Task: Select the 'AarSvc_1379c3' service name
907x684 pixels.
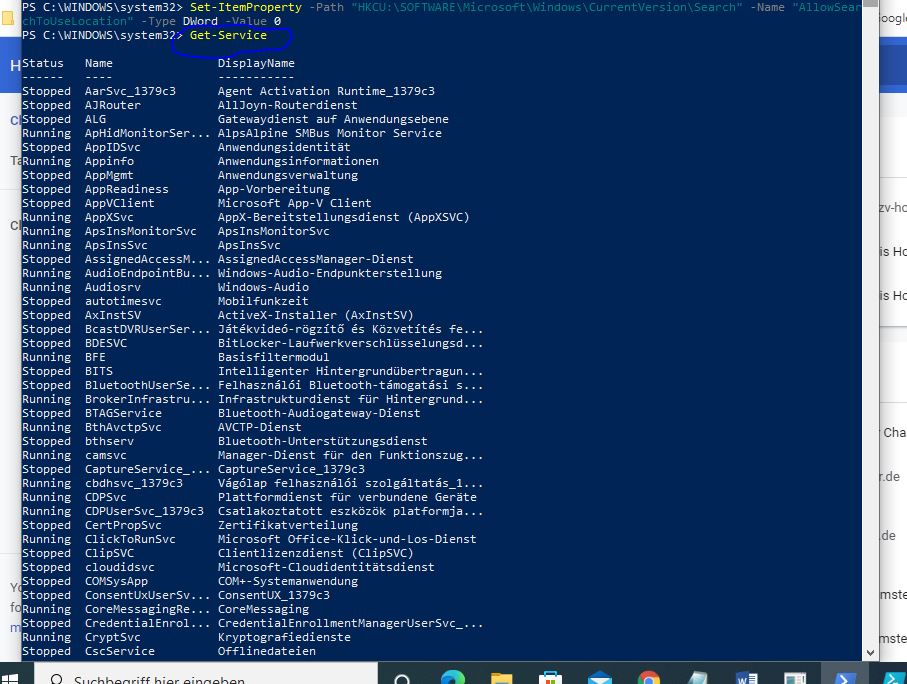Action: point(130,91)
